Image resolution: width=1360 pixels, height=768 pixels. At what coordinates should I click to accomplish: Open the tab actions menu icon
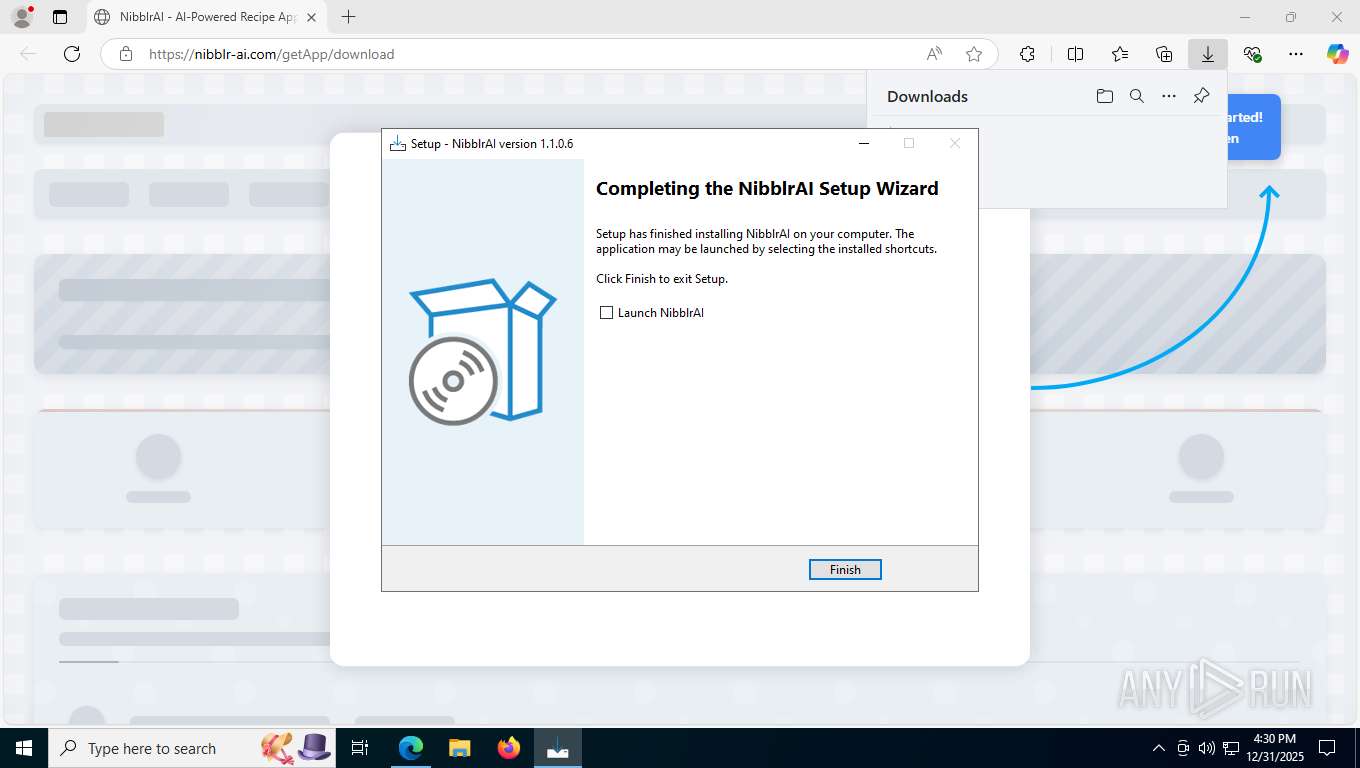point(60,17)
